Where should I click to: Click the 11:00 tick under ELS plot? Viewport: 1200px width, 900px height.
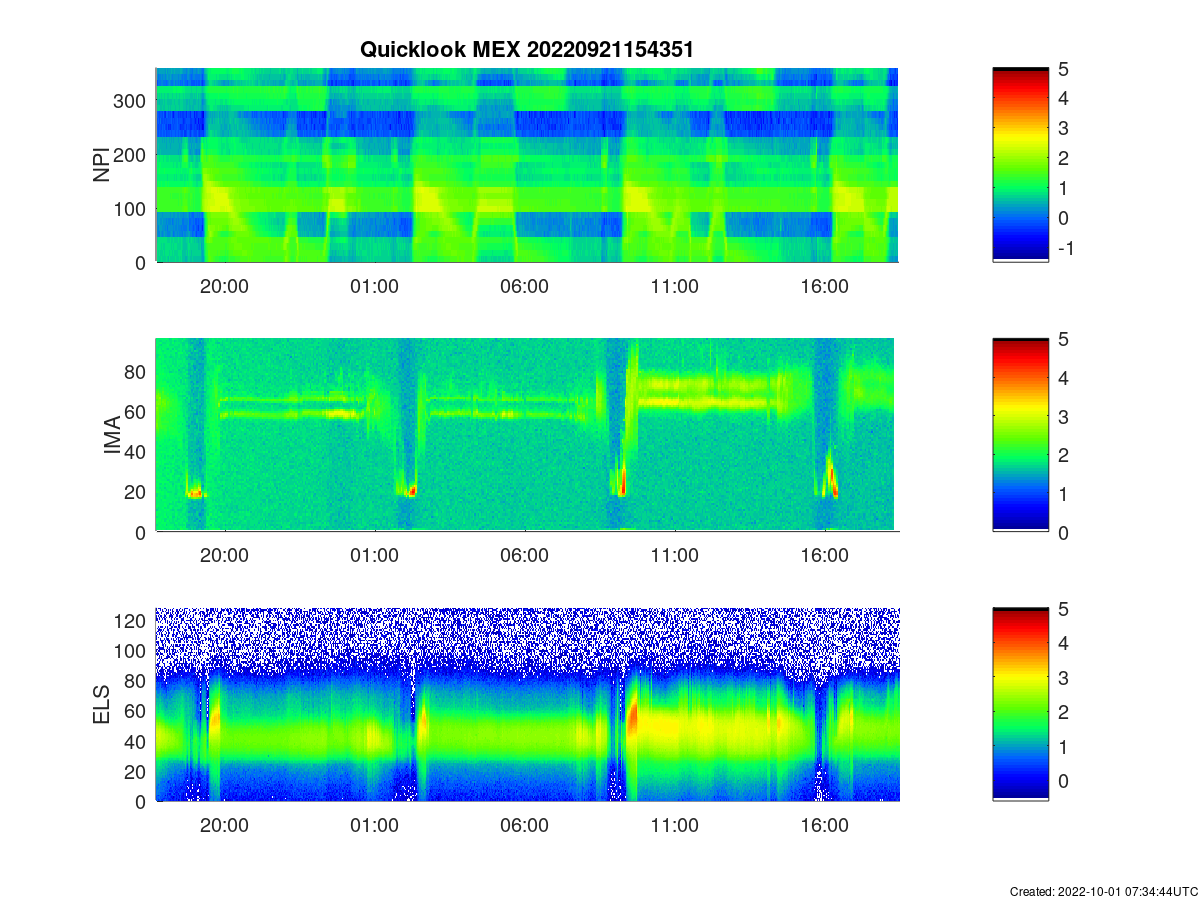click(x=674, y=825)
